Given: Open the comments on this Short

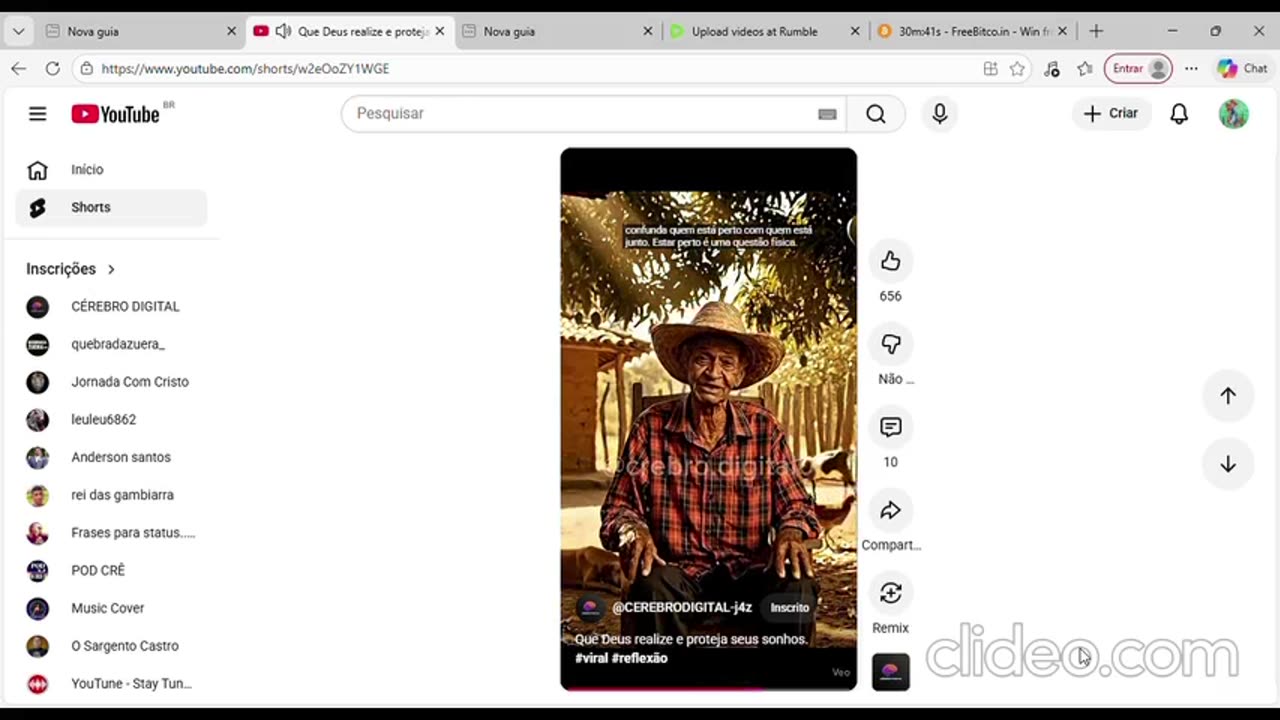Looking at the screenshot, I should point(890,428).
